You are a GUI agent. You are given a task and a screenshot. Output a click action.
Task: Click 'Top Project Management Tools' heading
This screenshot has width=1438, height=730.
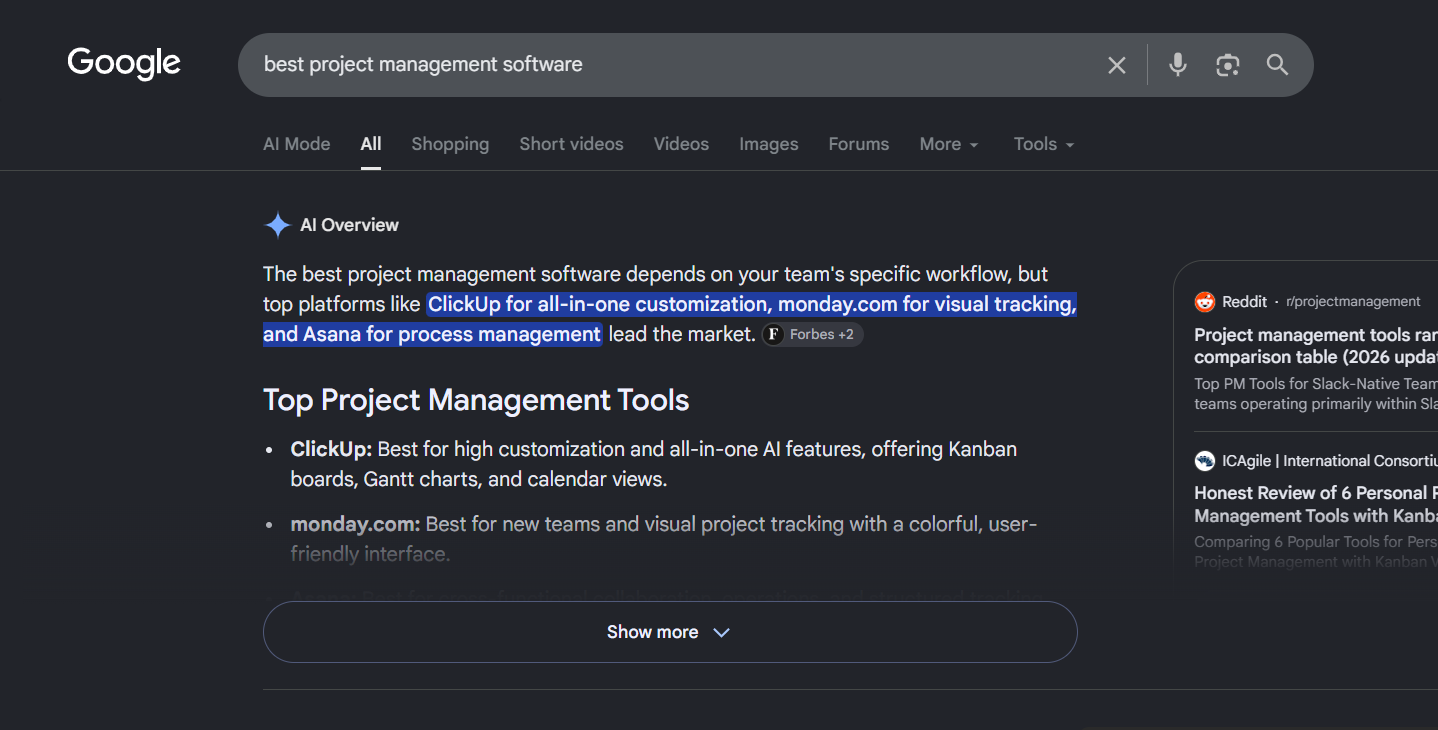pos(476,400)
